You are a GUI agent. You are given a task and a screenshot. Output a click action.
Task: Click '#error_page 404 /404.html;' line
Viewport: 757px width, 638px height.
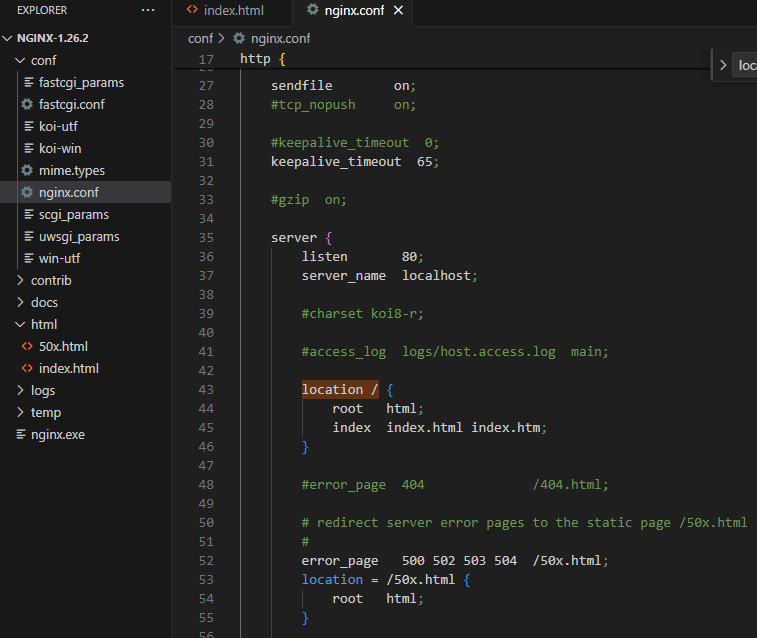(455, 485)
